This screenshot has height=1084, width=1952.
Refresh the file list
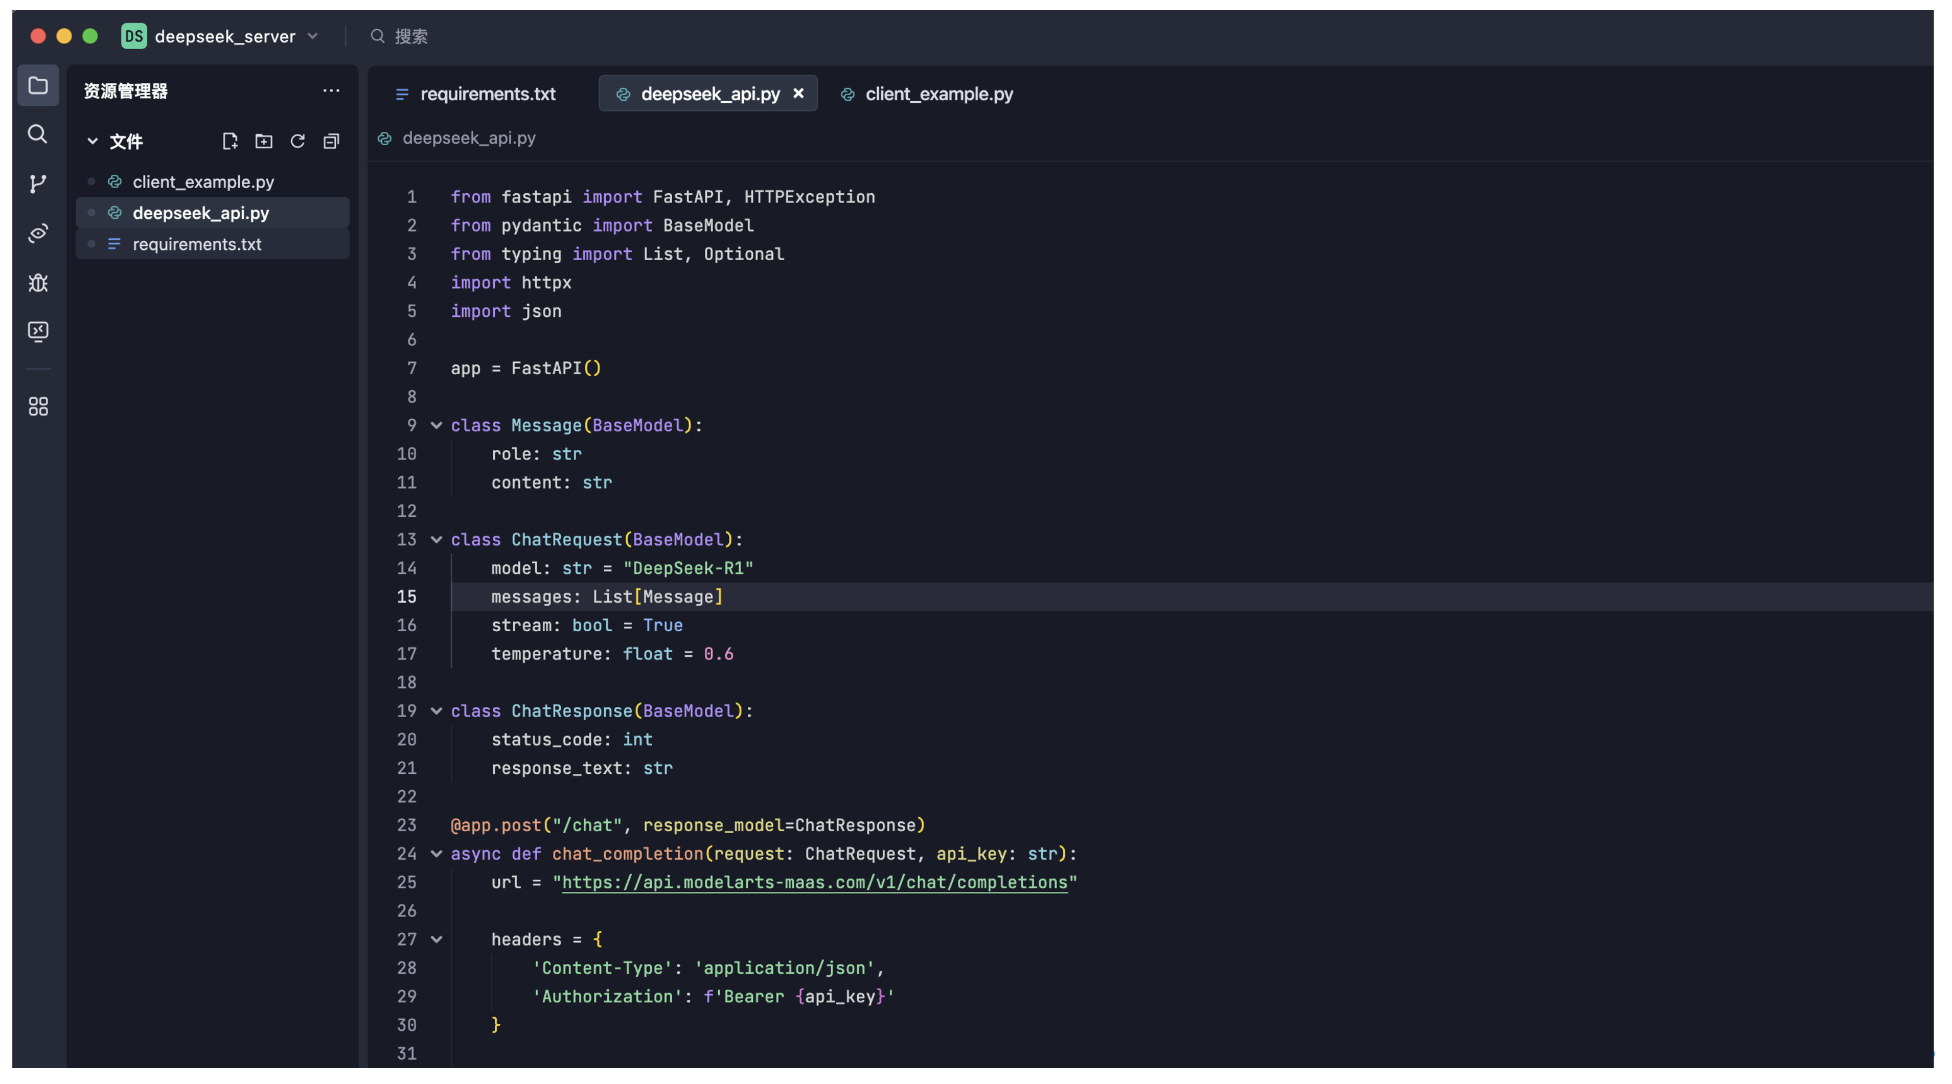coord(298,142)
